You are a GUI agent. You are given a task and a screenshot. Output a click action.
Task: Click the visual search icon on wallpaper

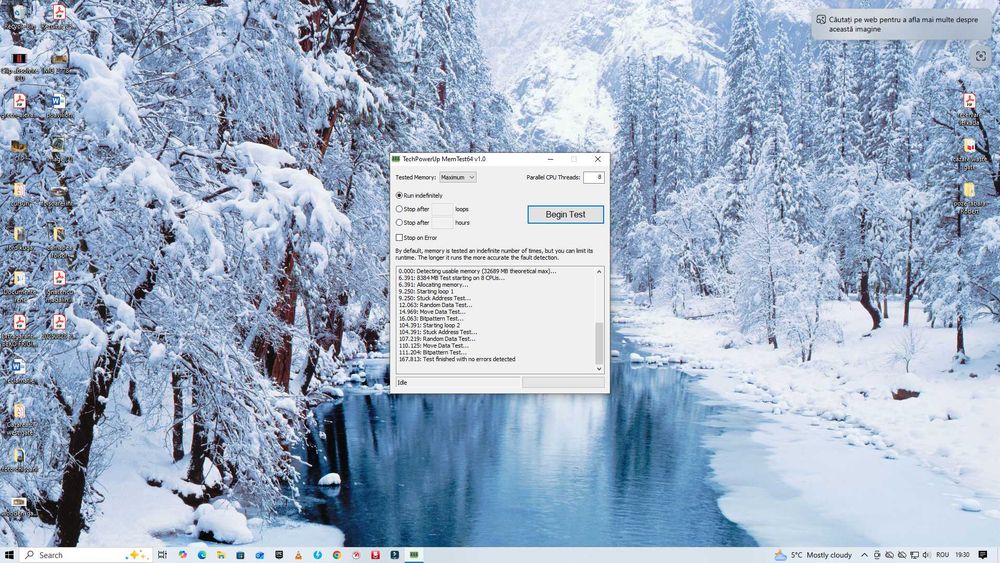click(981, 56)
